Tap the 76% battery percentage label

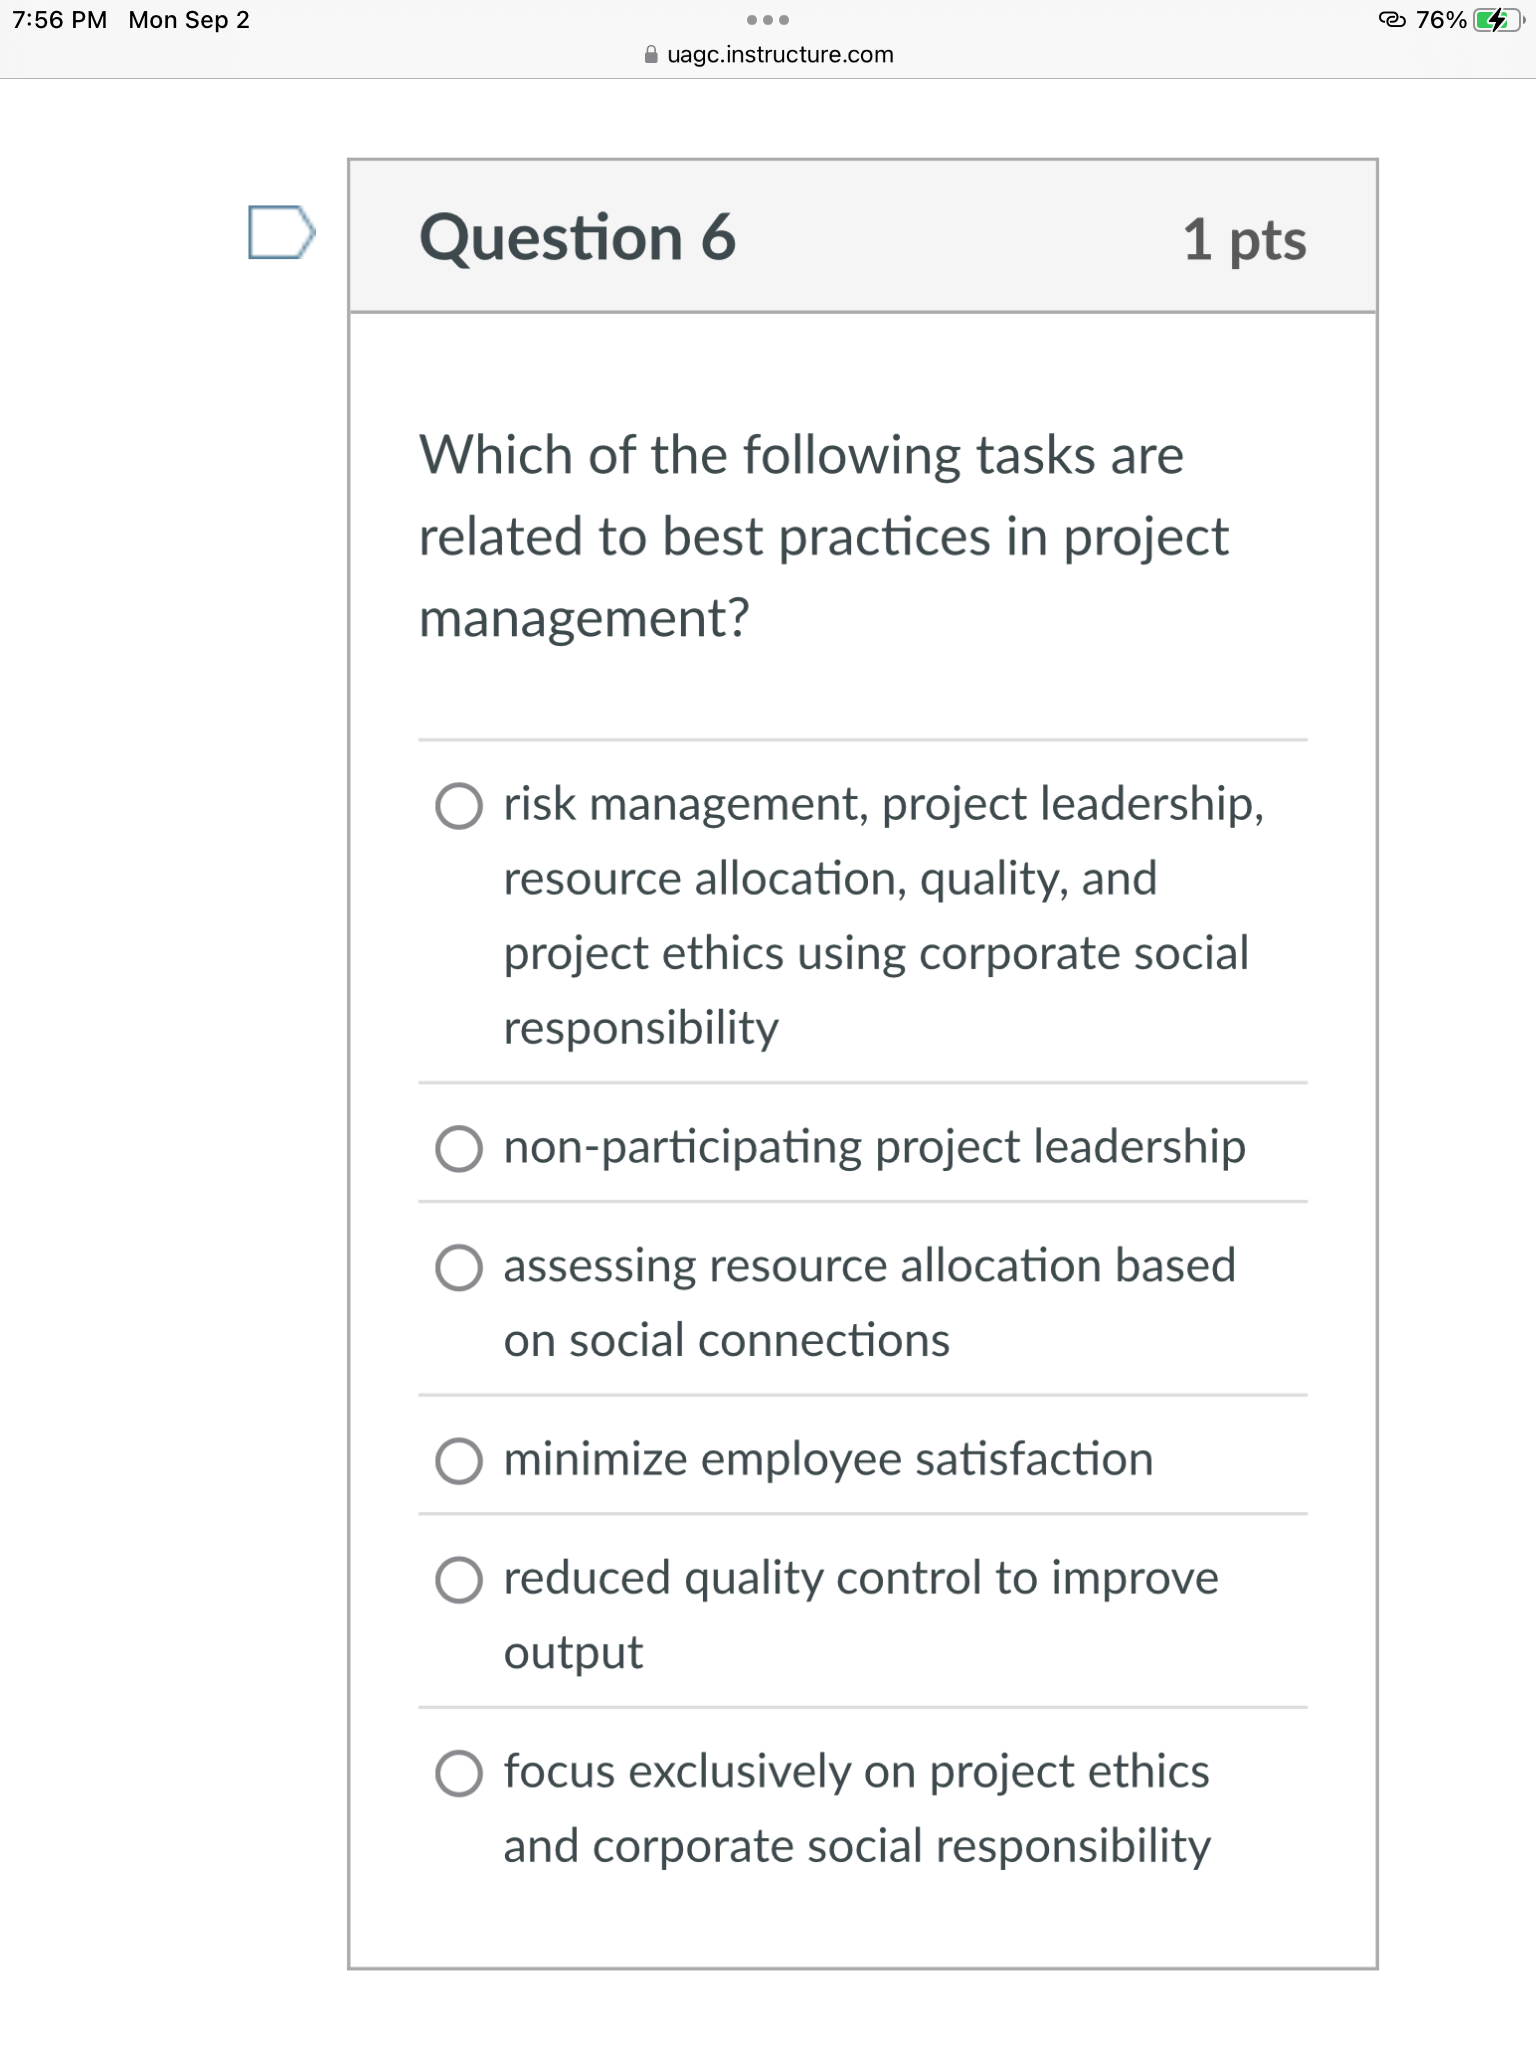(1440, 19)
